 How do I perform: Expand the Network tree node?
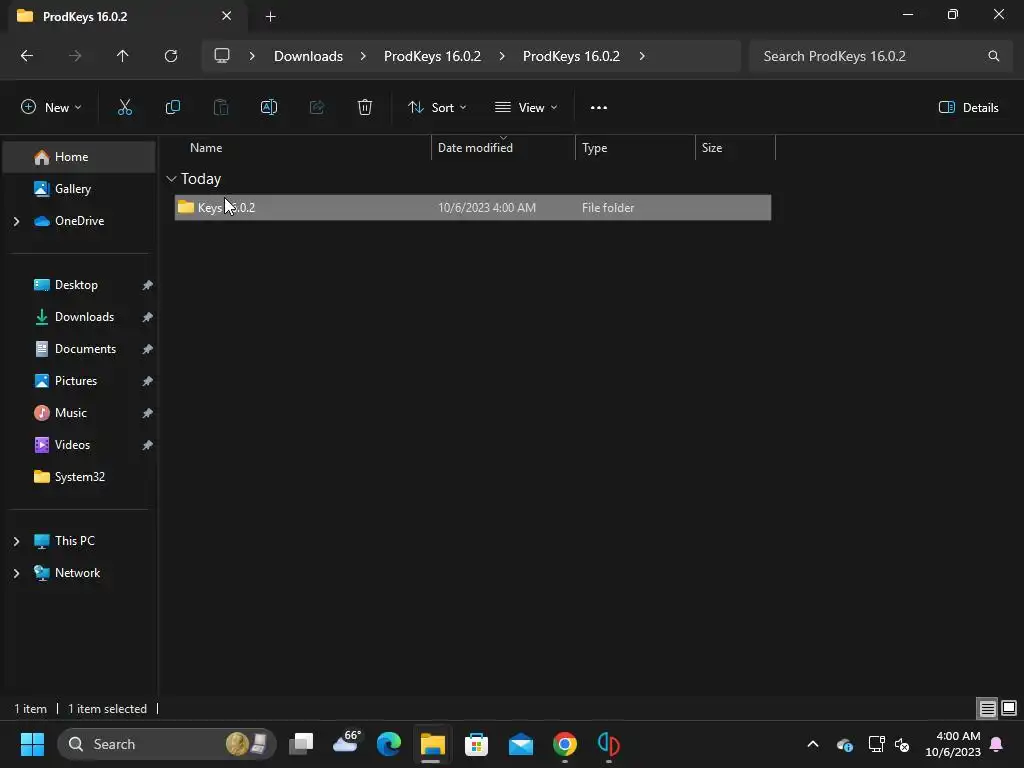click(16, 573)
